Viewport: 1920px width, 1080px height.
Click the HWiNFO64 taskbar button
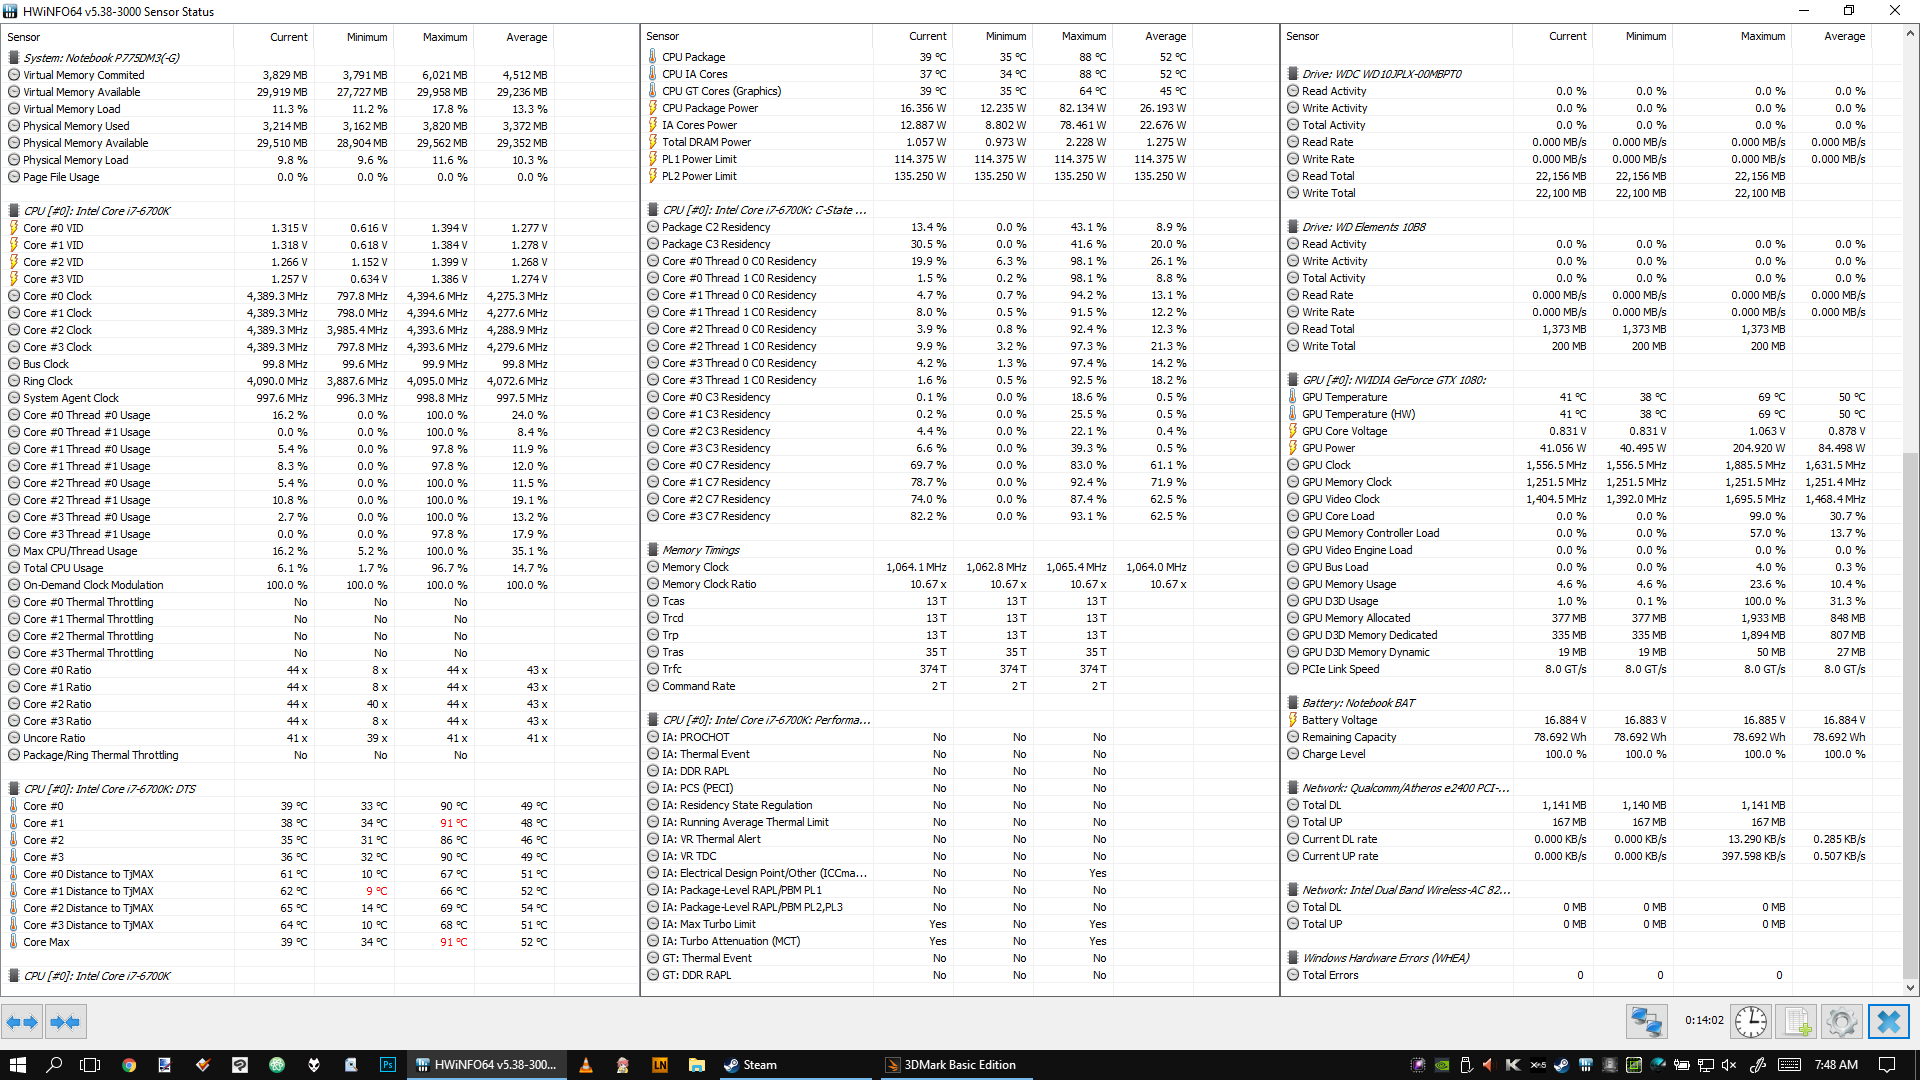pos(487,1065)
